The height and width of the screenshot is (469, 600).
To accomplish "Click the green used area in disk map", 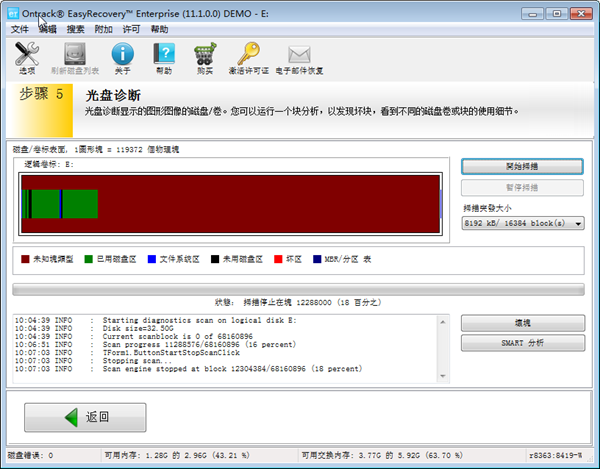I will point(80,204).
